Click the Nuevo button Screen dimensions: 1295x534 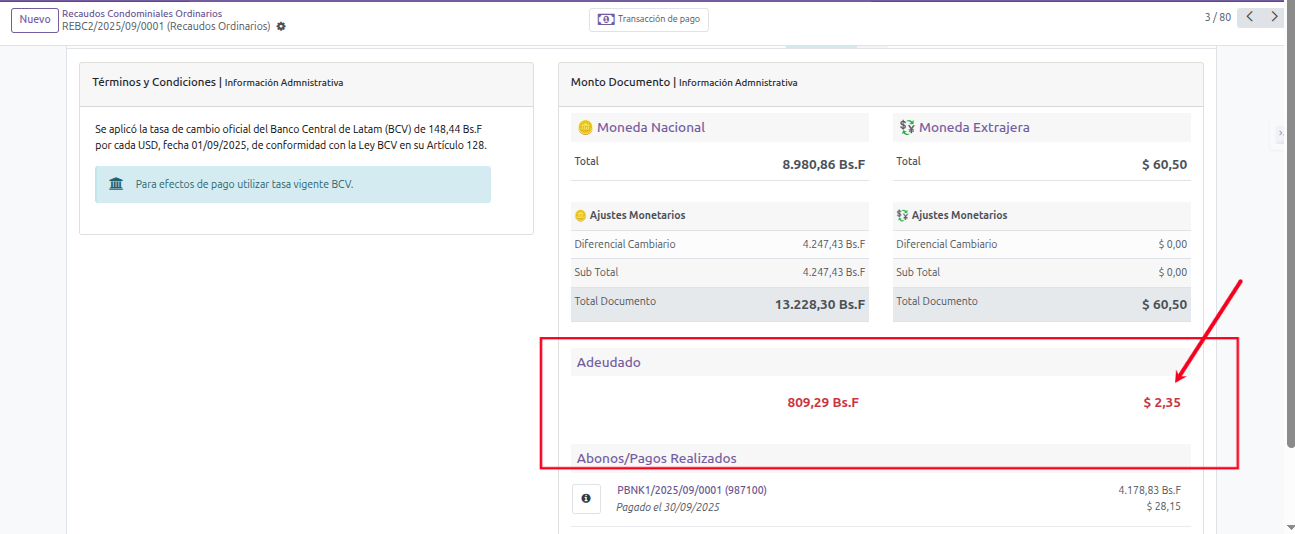35,20
